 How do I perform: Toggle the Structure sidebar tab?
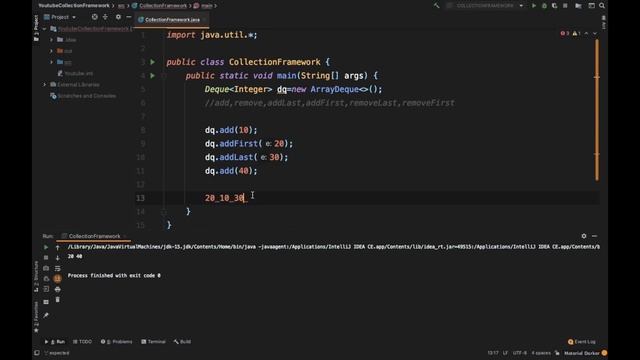[36, 277]
